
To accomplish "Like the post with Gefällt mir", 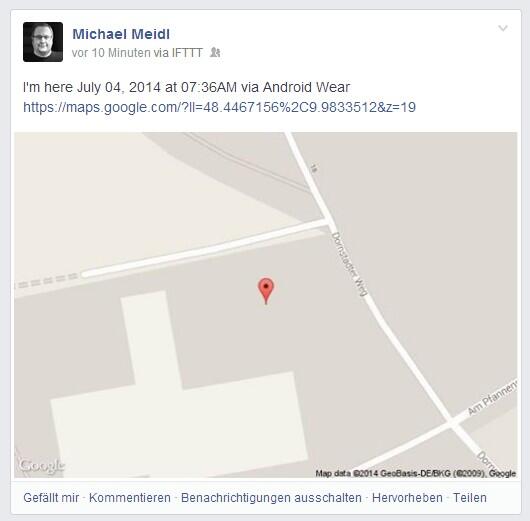I will pos(51,498).
